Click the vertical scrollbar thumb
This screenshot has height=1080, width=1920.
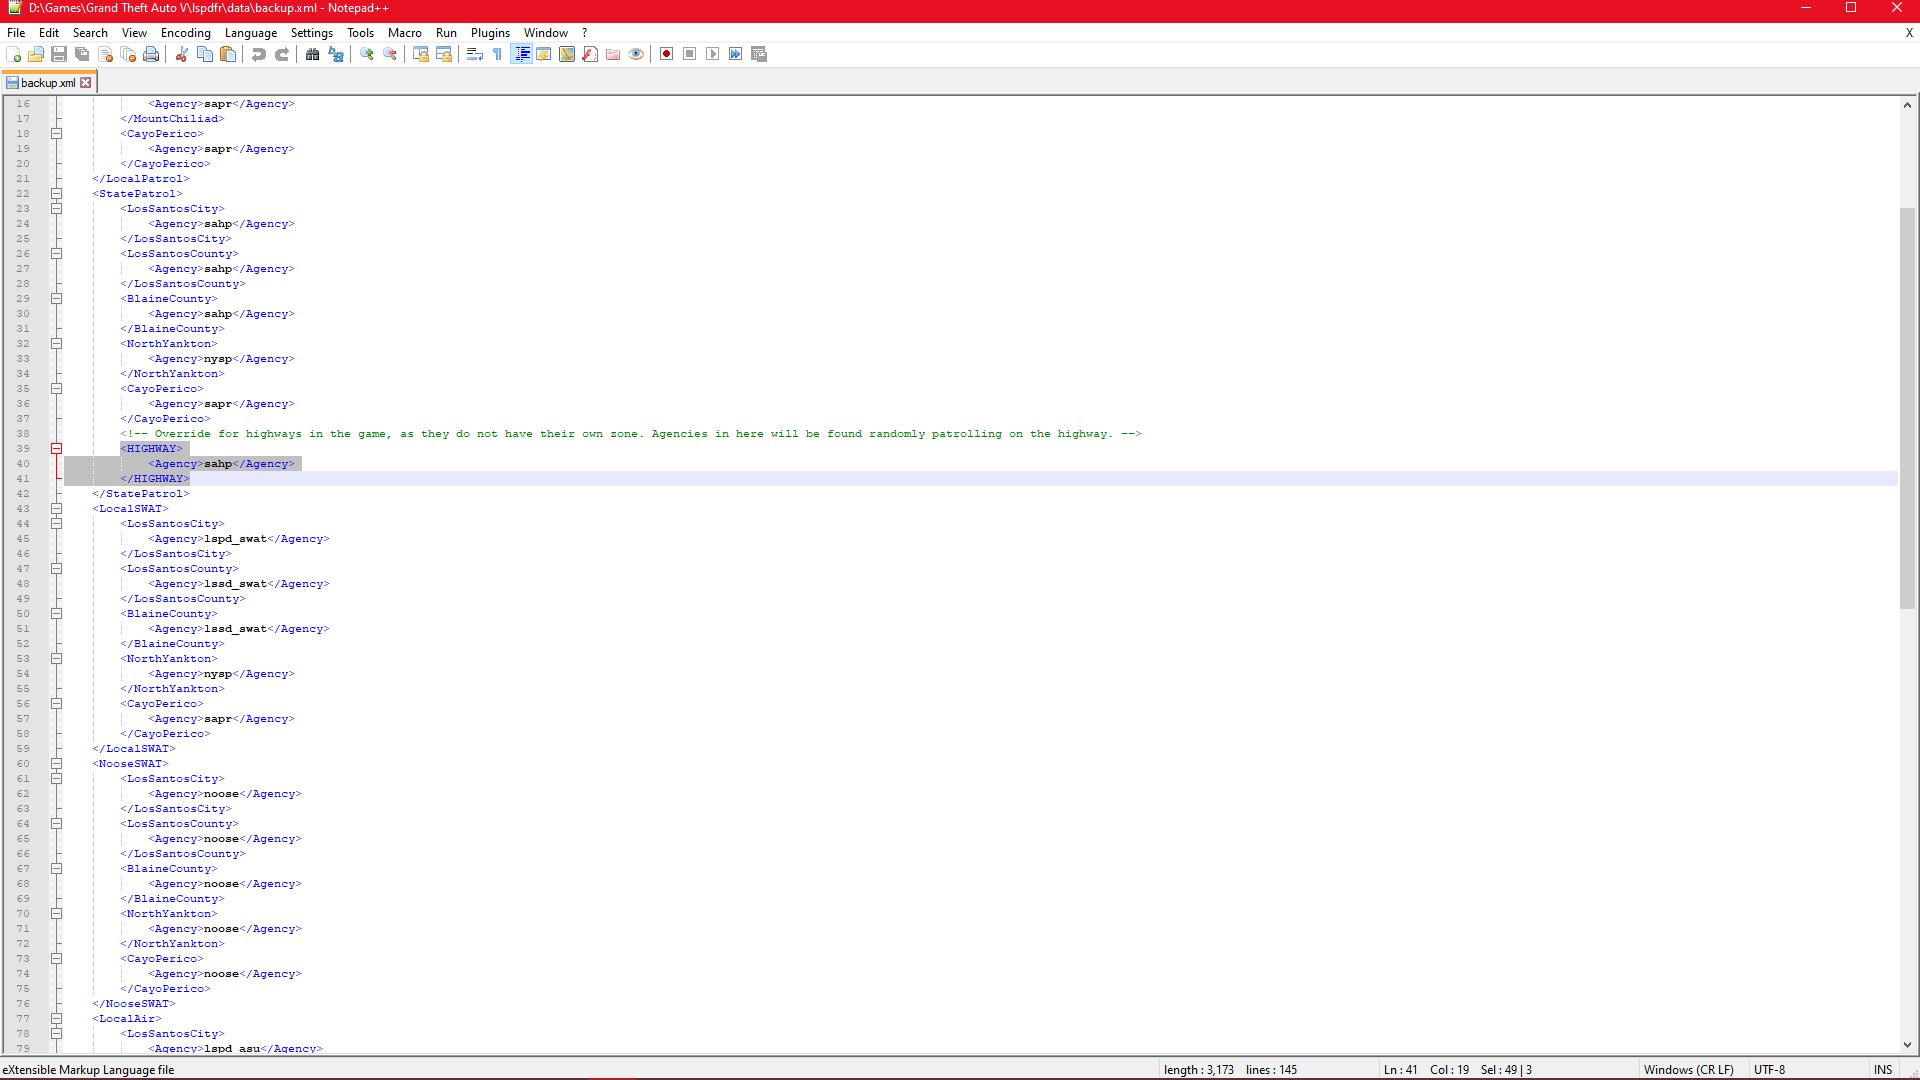(1907, 408)
